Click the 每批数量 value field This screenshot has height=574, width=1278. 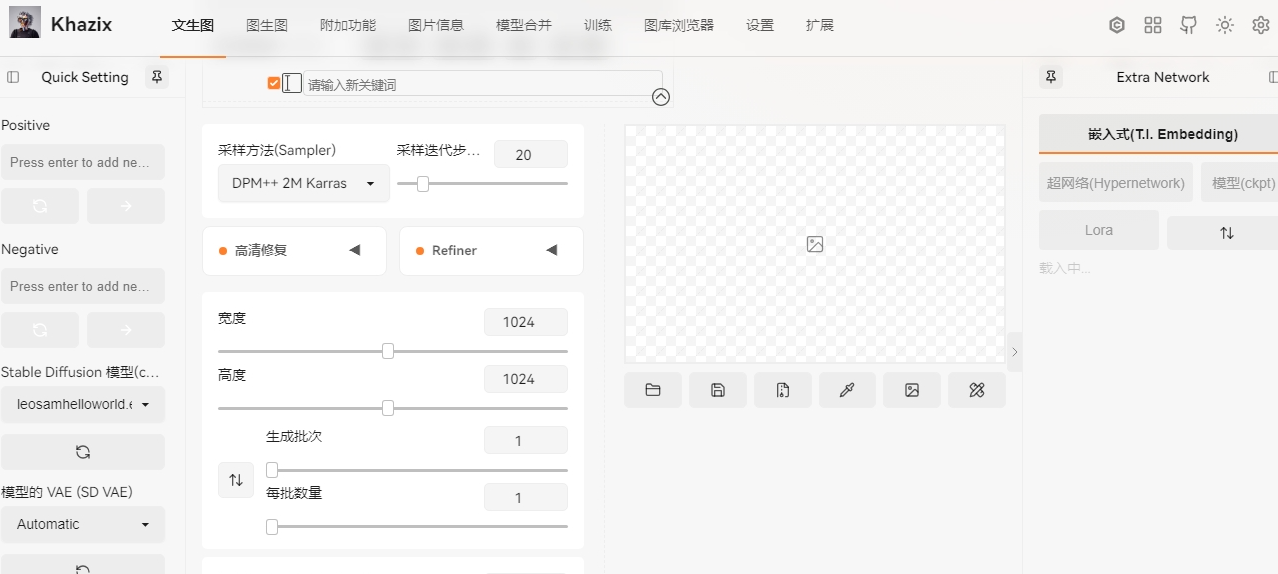(525, 497)
